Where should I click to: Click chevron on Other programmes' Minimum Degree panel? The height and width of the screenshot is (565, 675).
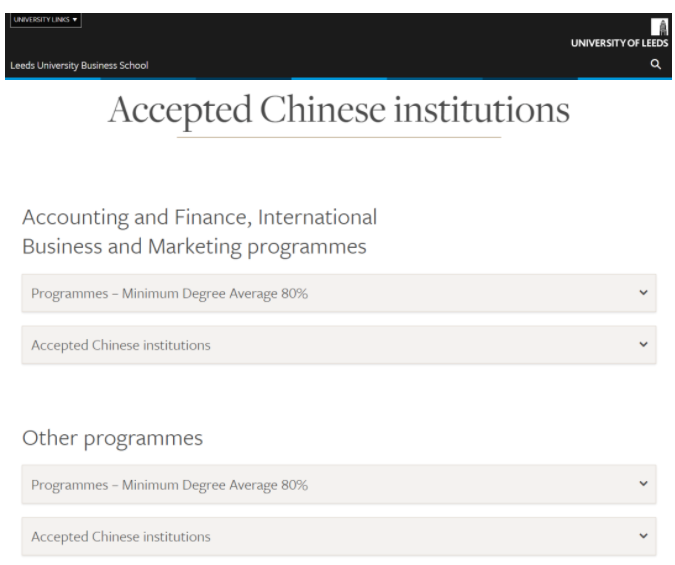pyautogui.click(x=643, y=483)
